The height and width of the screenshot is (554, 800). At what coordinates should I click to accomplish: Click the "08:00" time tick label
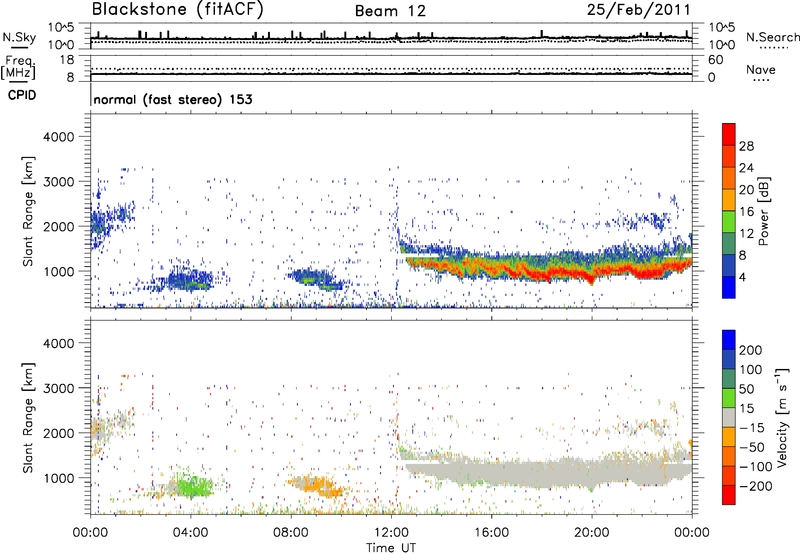pyautogui.click(x=291, y=532)
